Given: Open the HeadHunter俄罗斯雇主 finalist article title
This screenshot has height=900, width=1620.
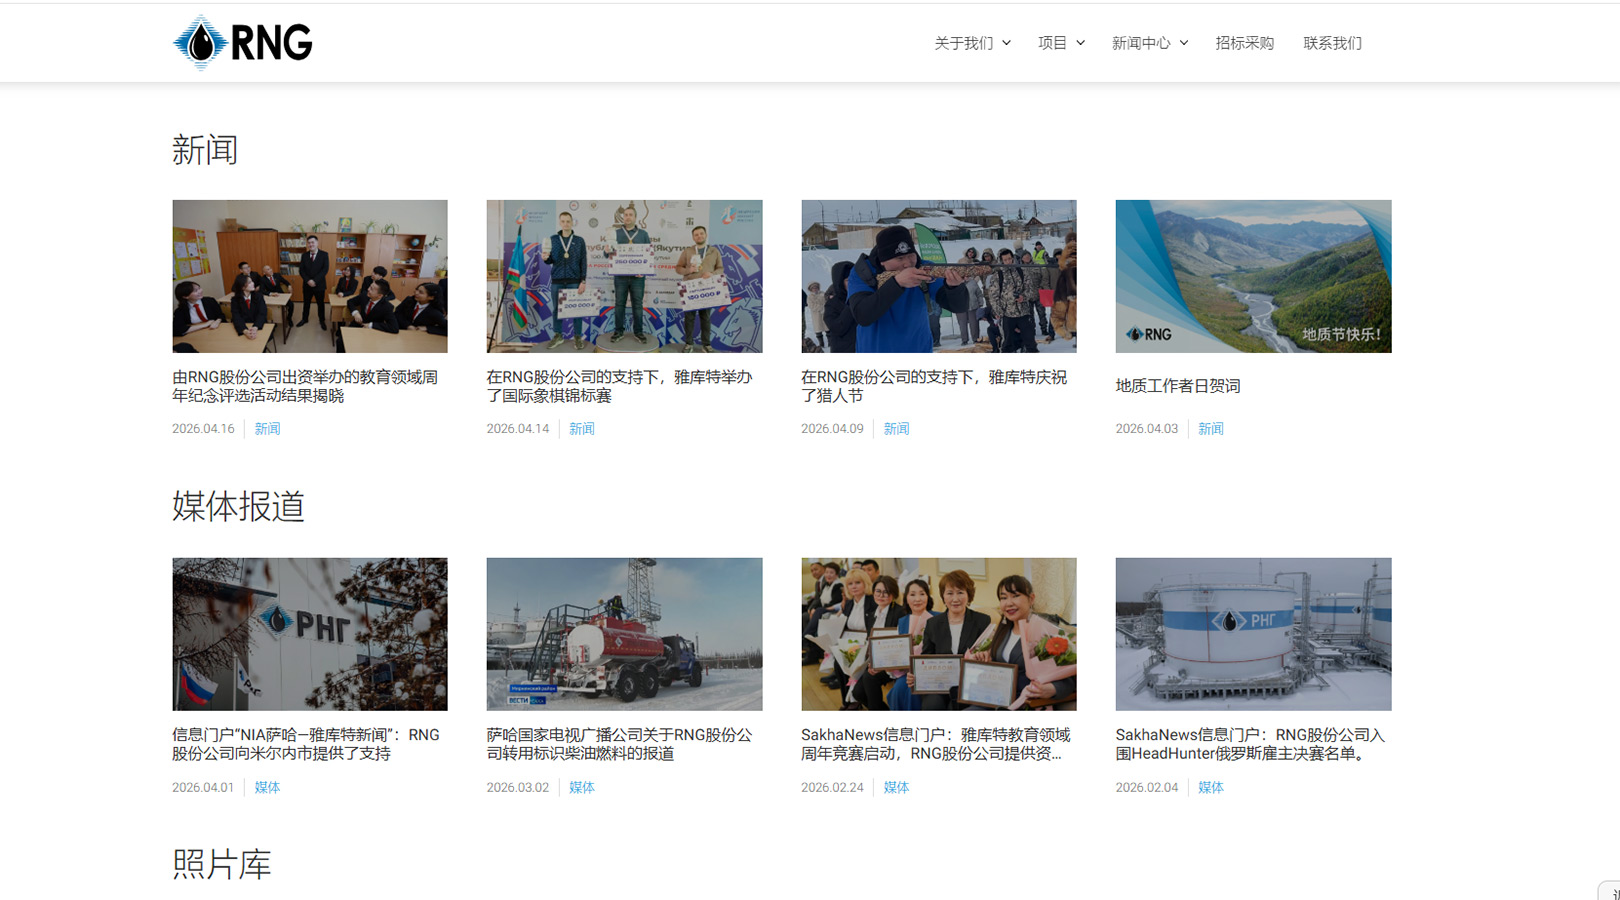Looking at the screenshot, I should (1249, 744).
